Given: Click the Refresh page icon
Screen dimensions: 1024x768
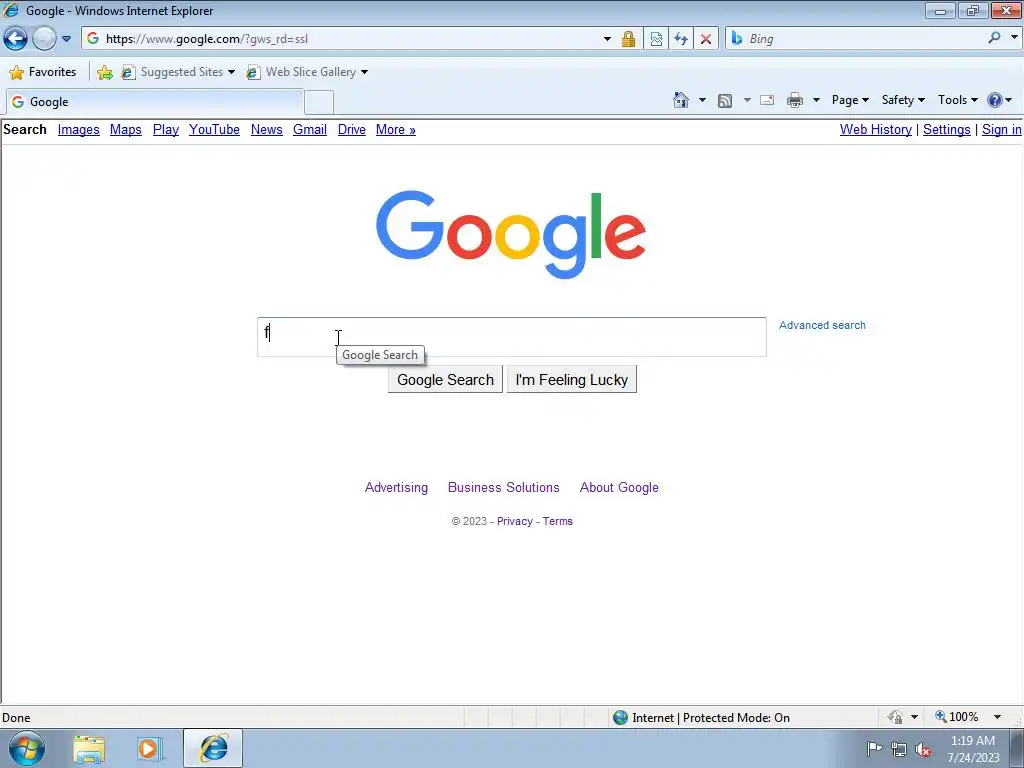Looking at the screenshot, I should coord(681,39).
